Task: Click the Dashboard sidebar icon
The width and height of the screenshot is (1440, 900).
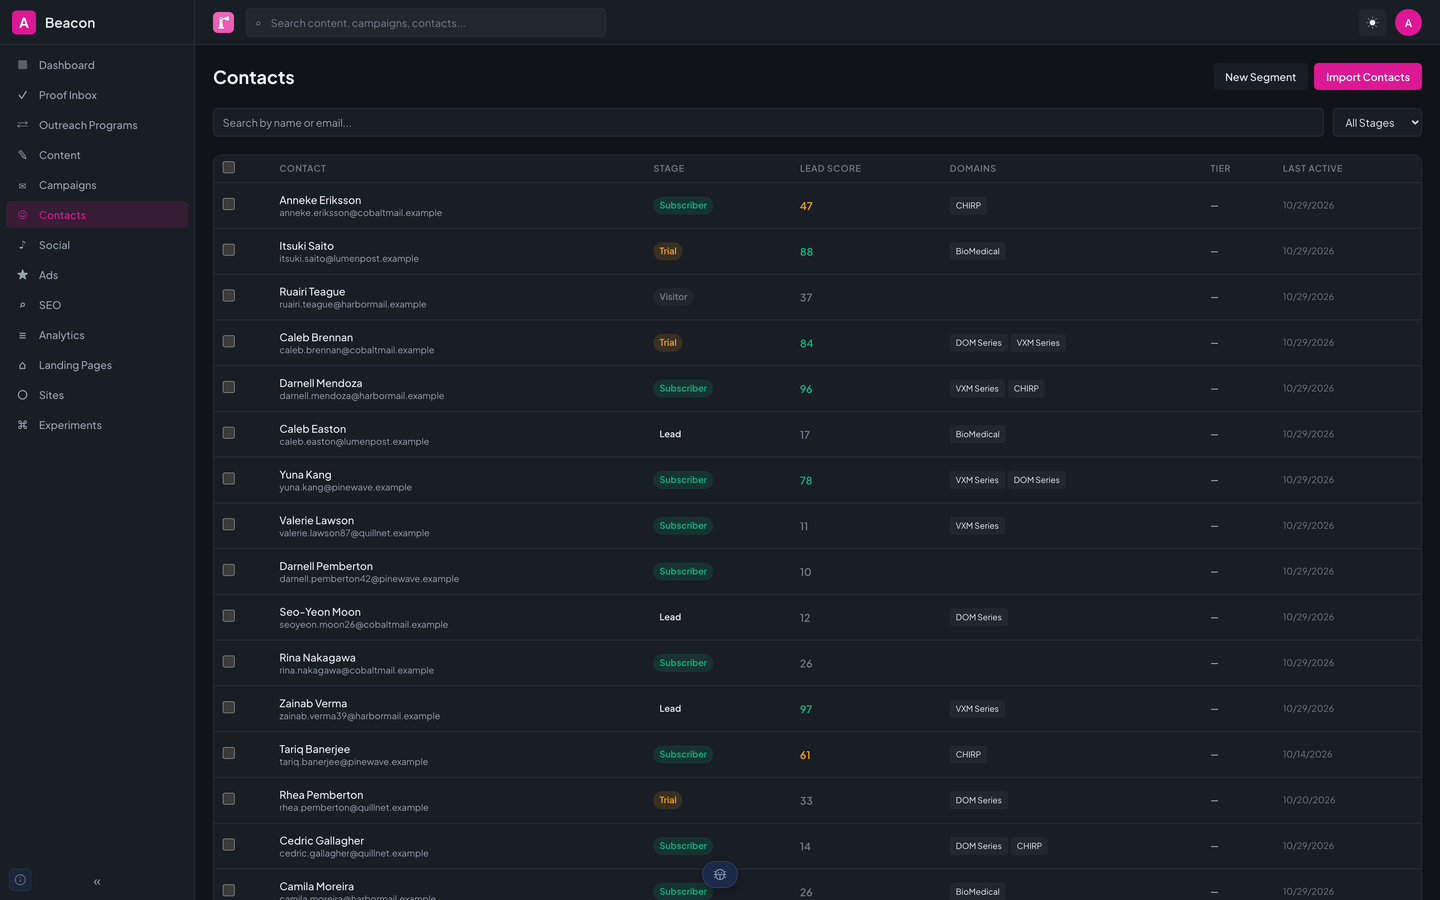Action: 22,65
